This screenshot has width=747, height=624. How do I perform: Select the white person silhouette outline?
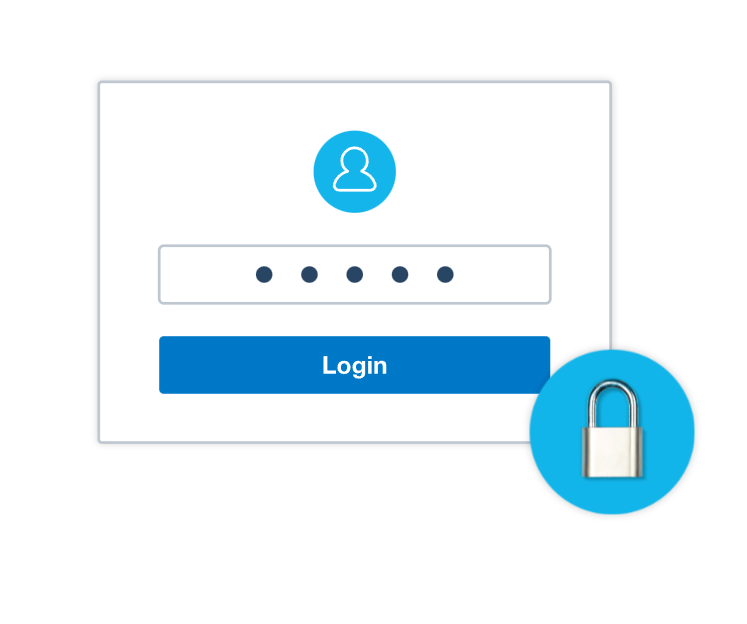point(354,170)
